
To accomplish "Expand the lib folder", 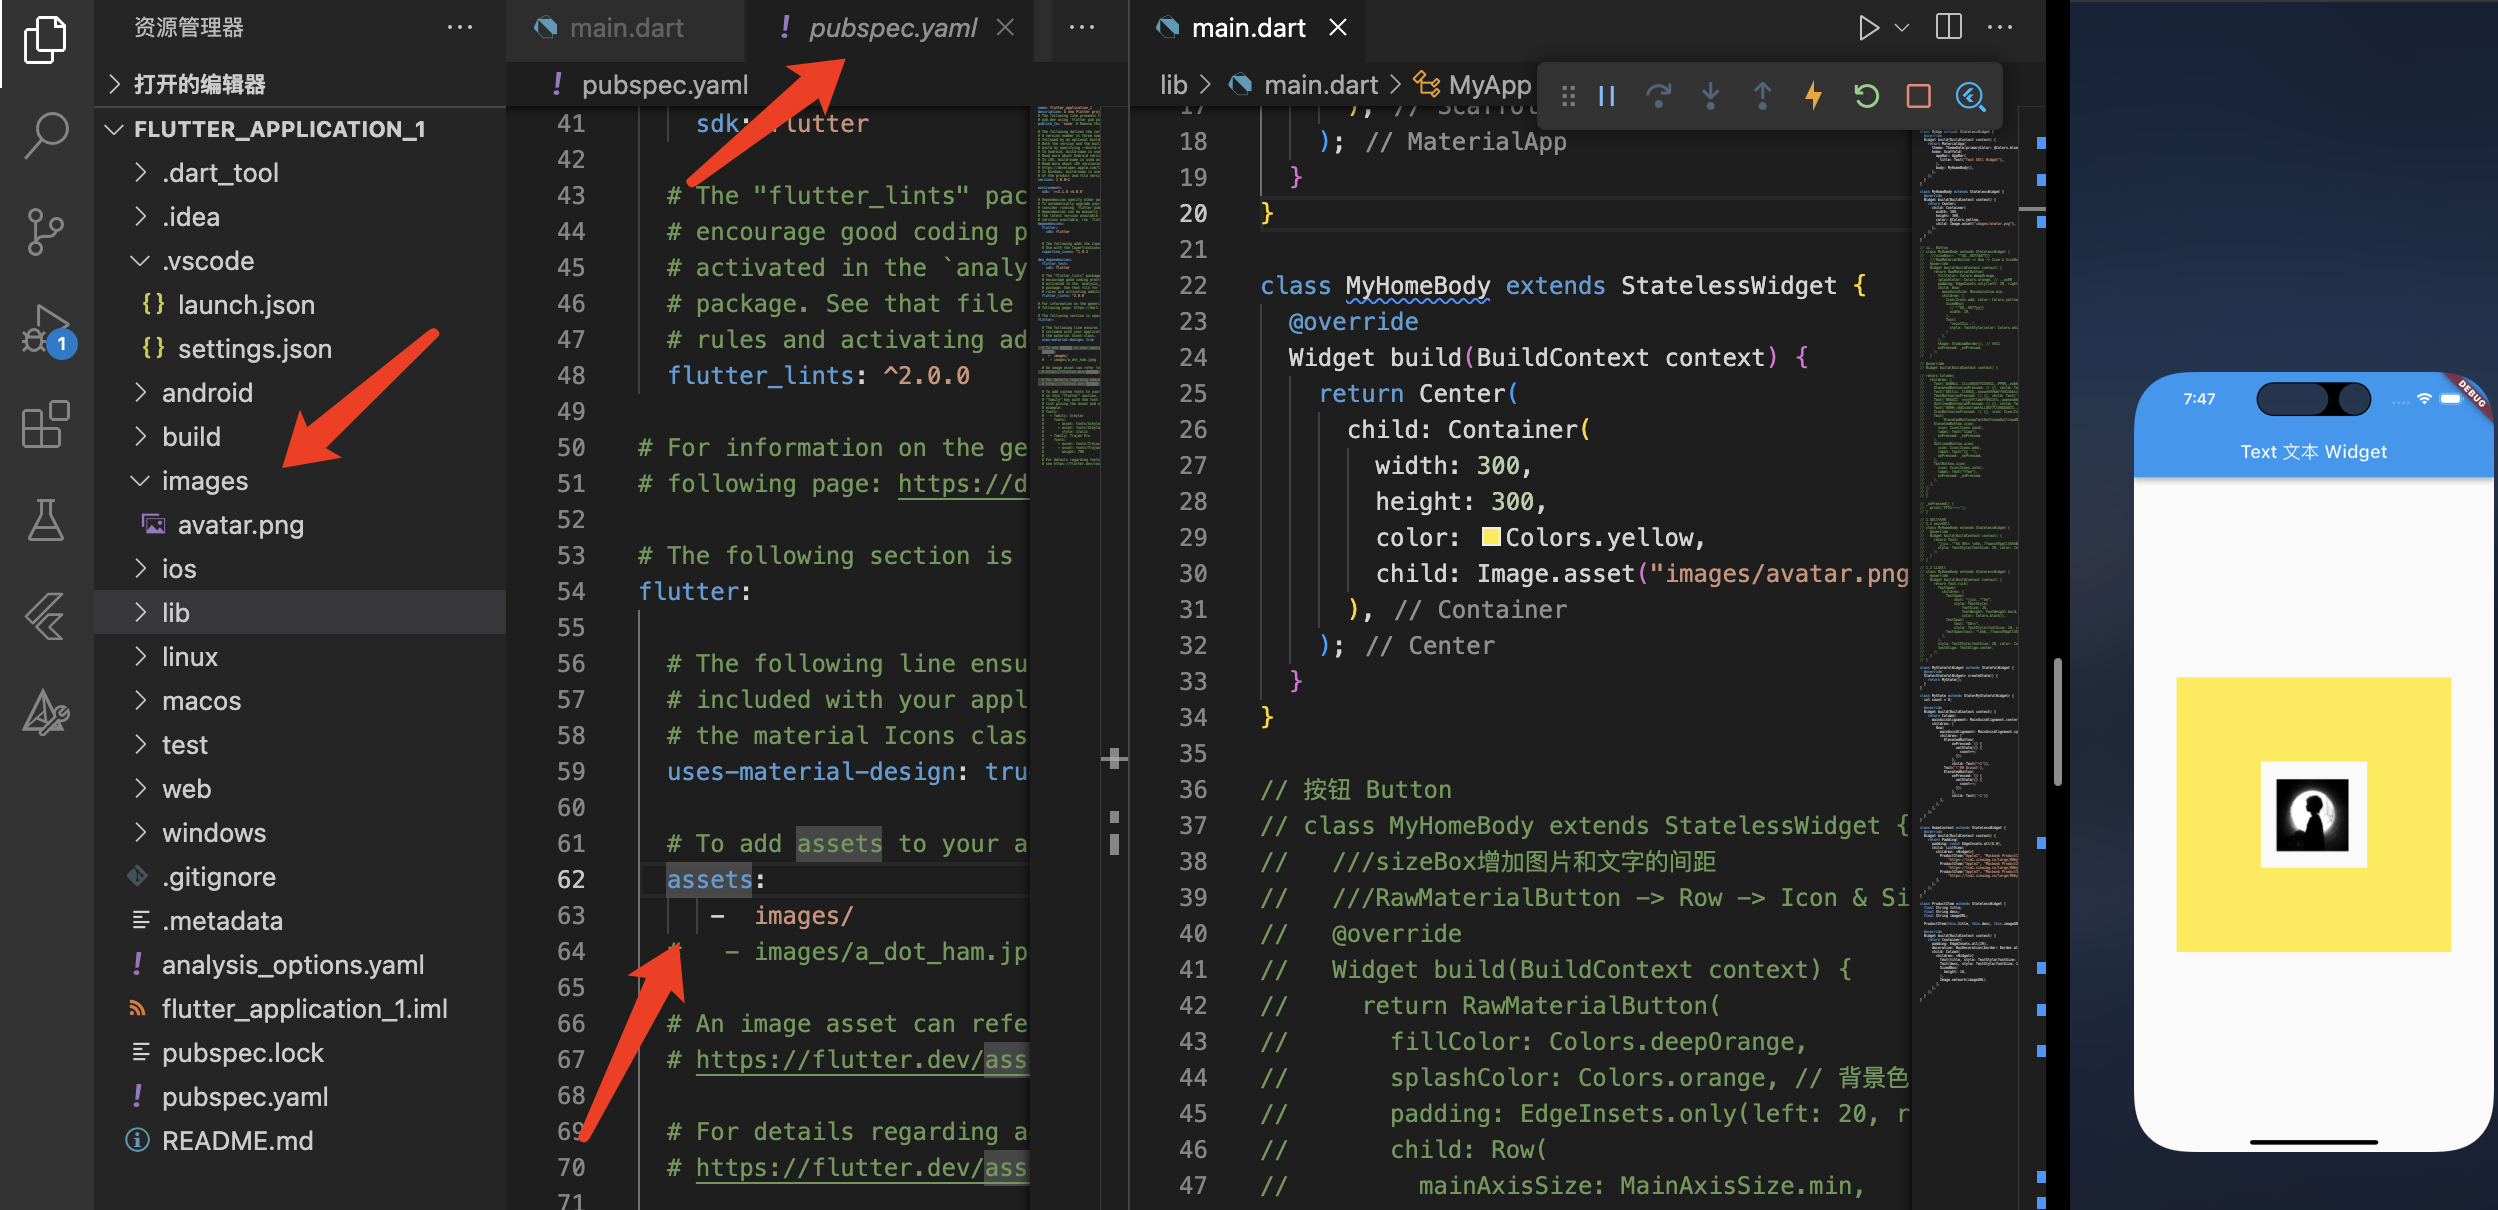I will 176,613.
